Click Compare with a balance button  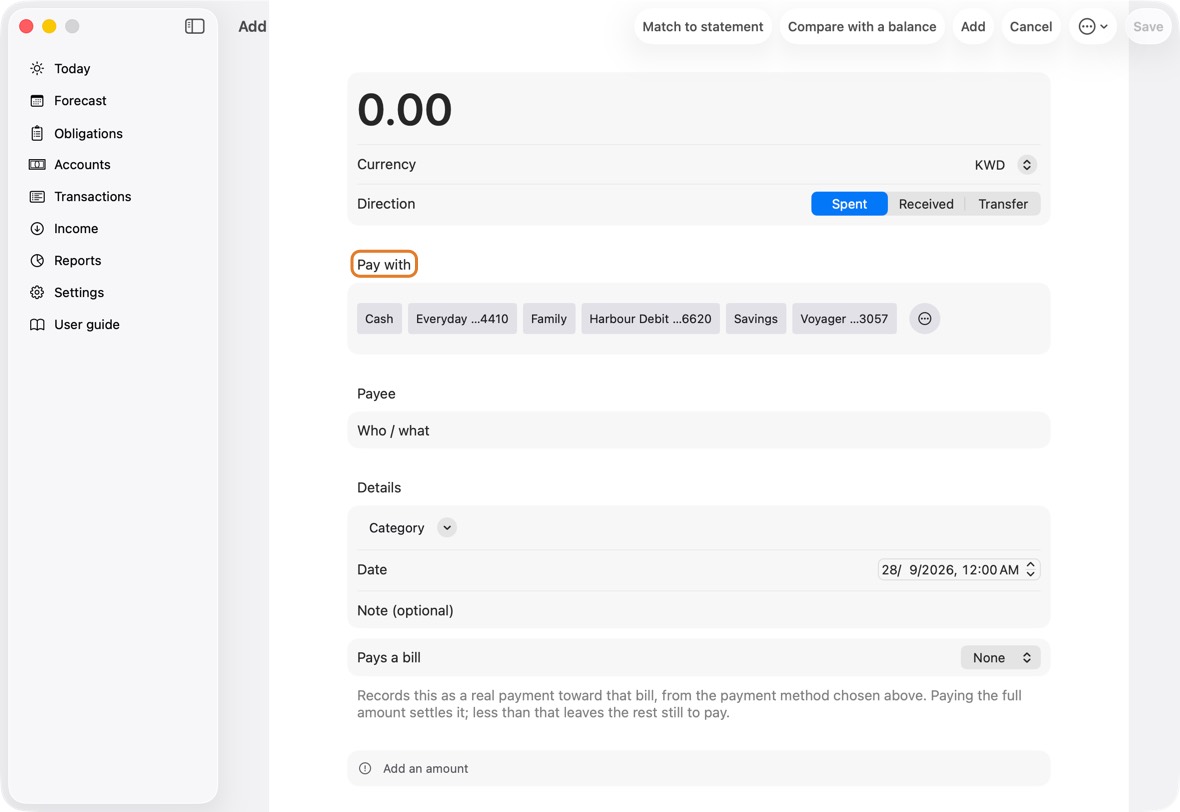pos(862,26)
